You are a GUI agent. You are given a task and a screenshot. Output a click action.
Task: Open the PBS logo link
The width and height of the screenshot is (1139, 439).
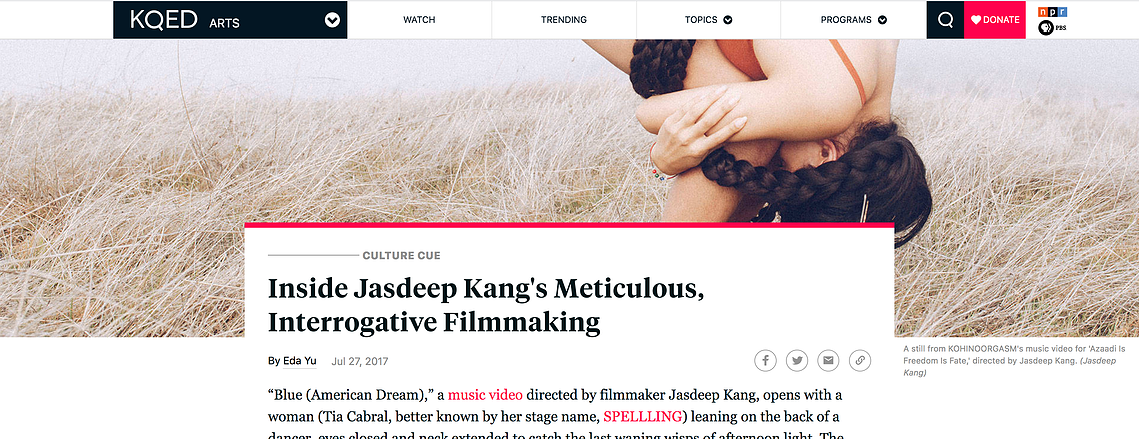1051,28
